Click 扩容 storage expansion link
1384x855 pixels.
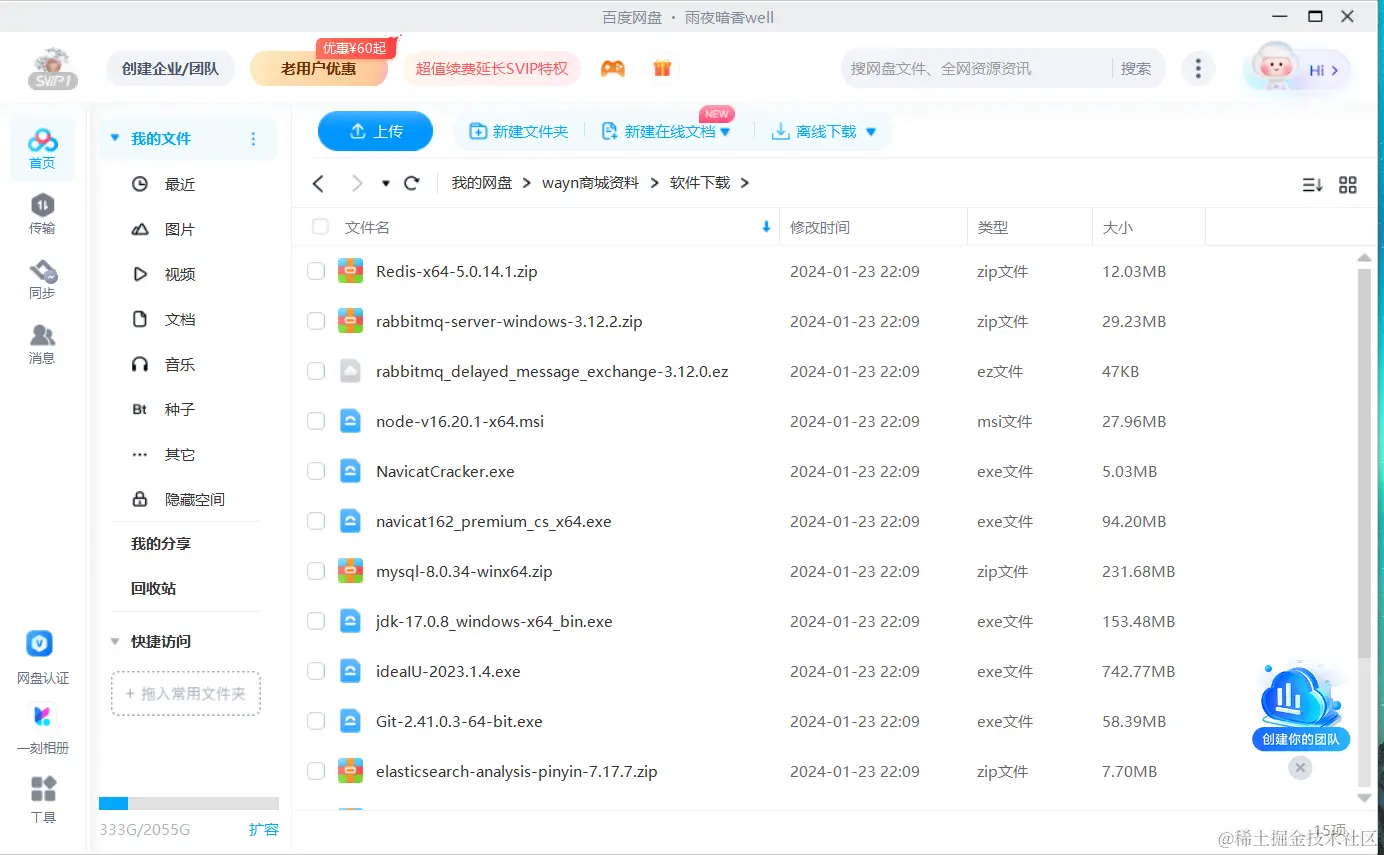coord(264,829)
